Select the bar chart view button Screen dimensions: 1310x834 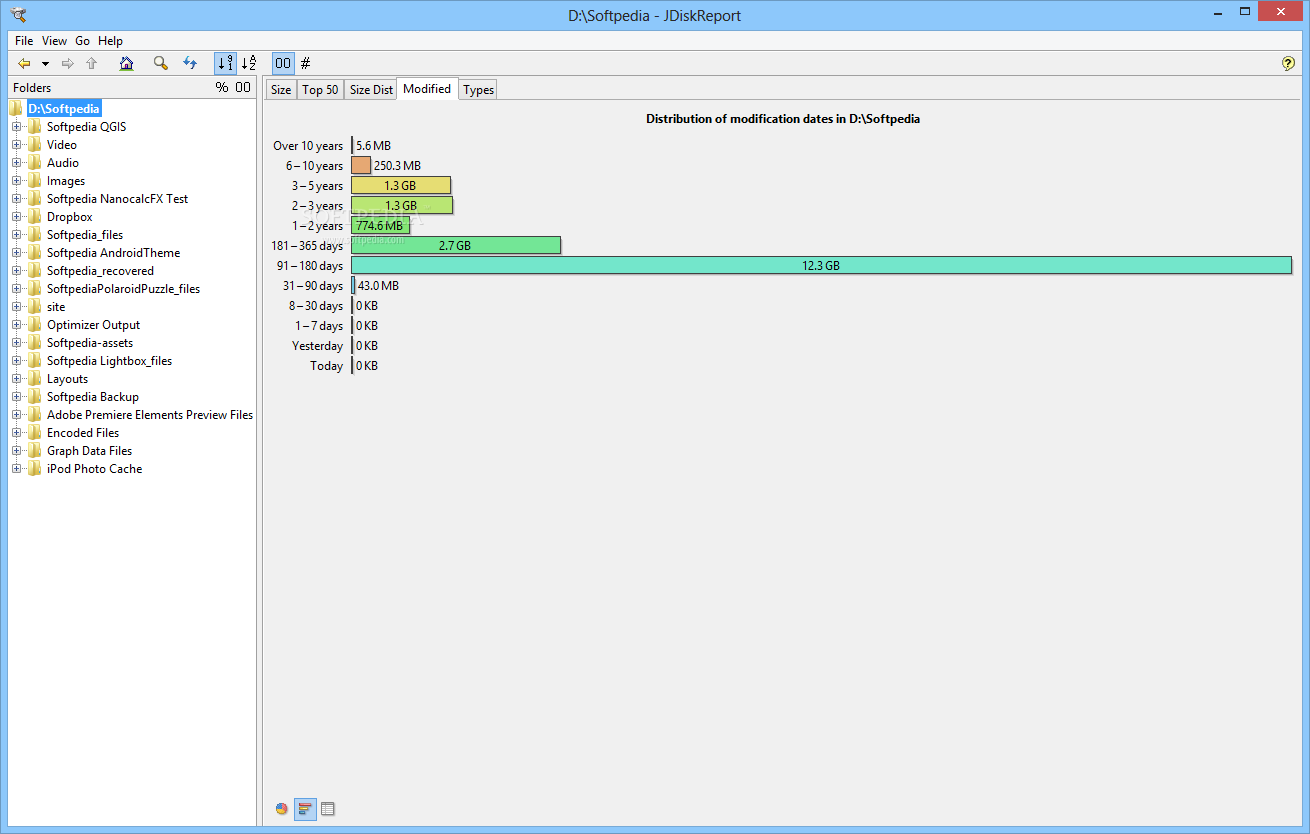coord(305,809)
